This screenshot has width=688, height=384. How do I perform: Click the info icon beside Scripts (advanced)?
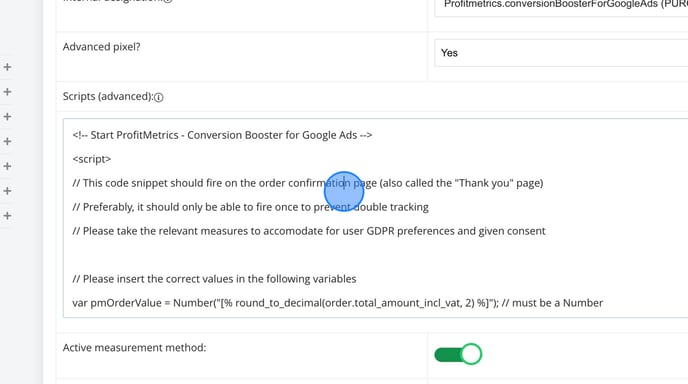point(159,97)
